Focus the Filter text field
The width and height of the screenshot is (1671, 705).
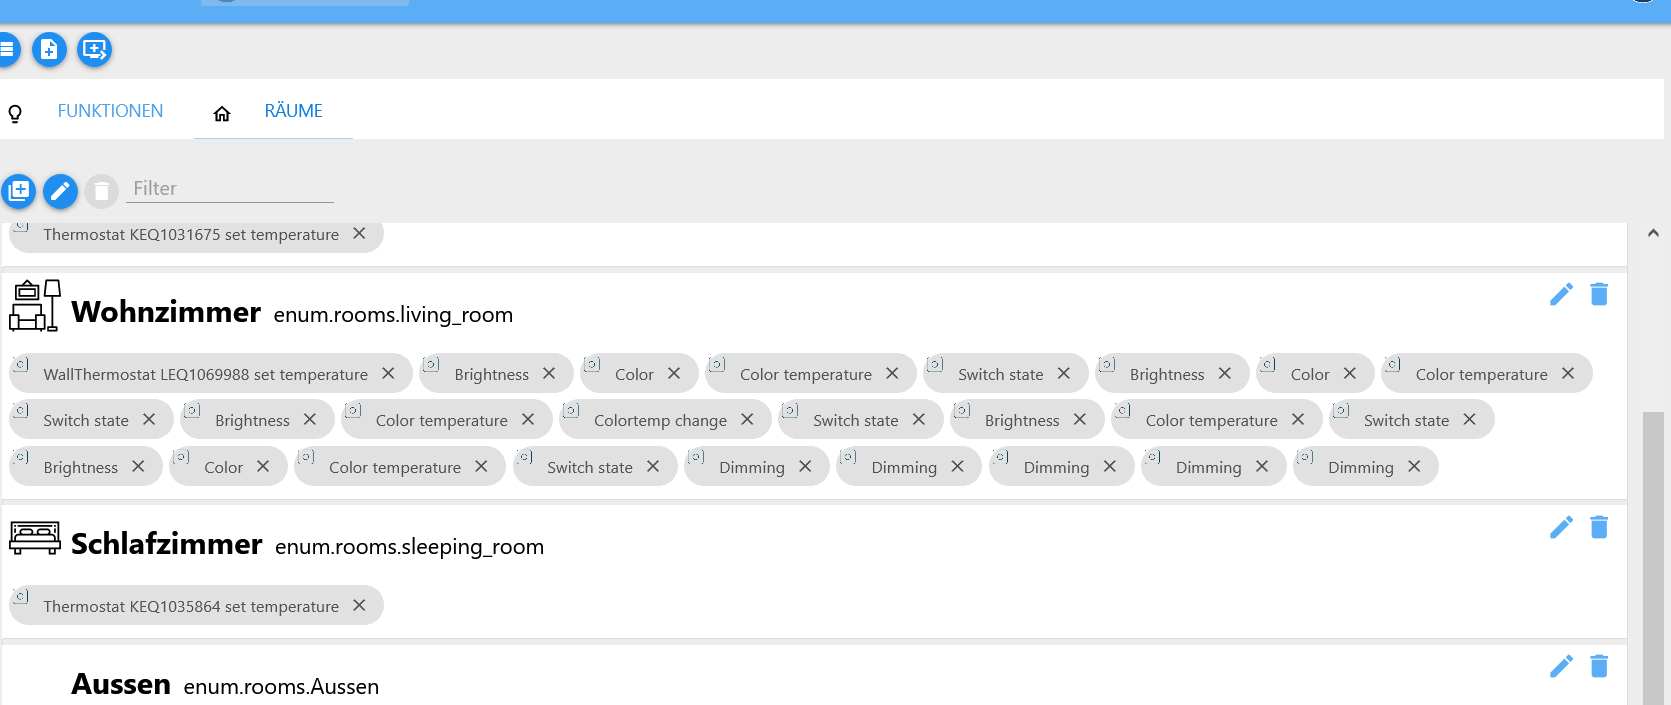click(x=230, y=188)
